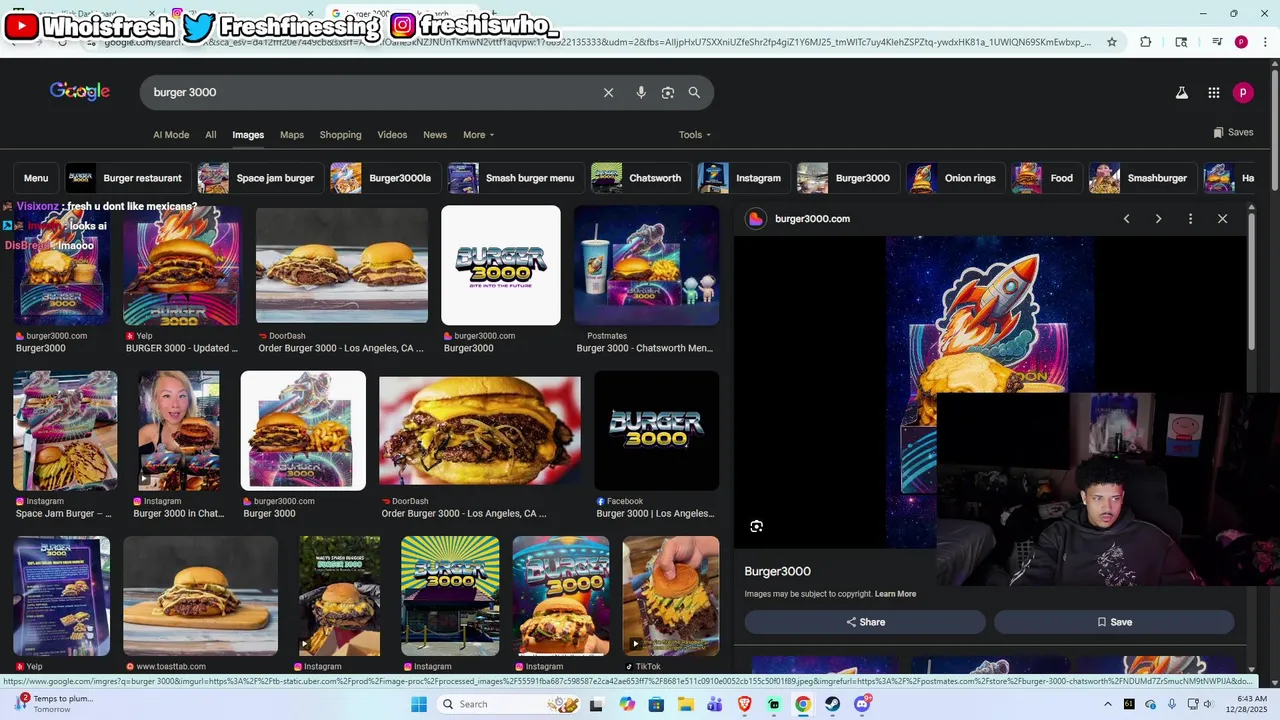
Task: Visit burger3000.com link in preview header
Action: tap(812, 219)
